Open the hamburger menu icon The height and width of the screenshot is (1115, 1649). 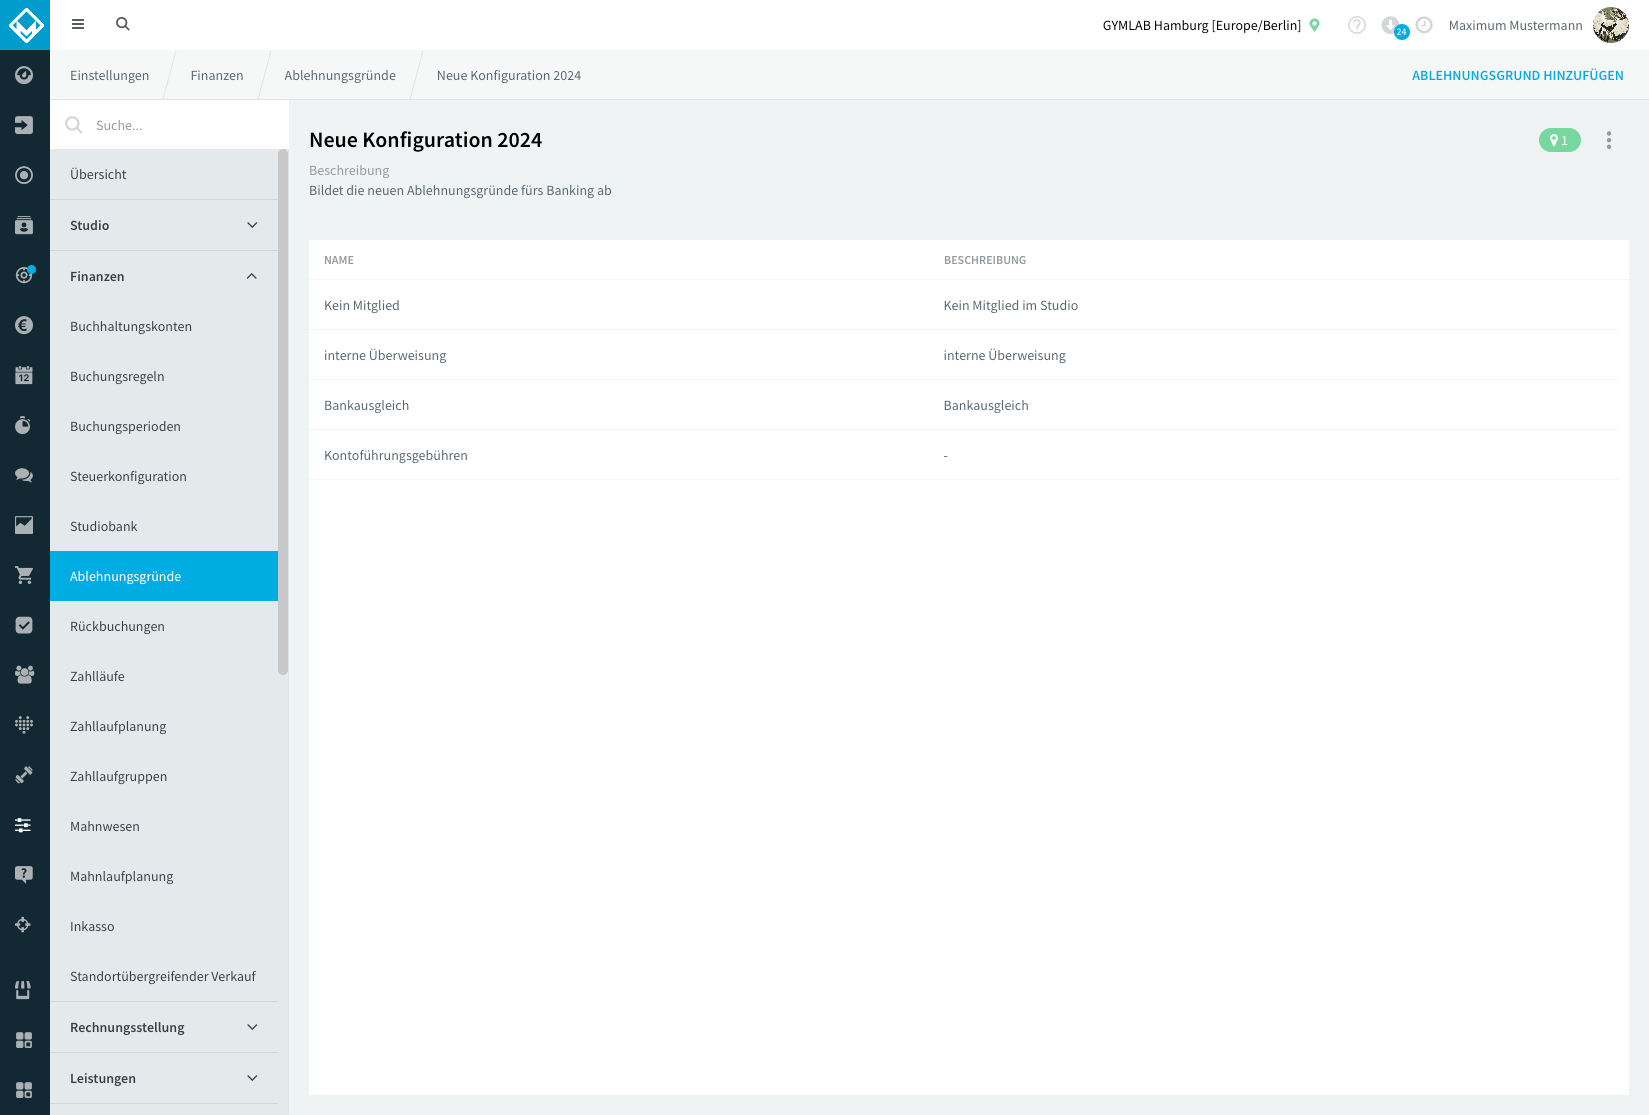(x=78, y=24)
